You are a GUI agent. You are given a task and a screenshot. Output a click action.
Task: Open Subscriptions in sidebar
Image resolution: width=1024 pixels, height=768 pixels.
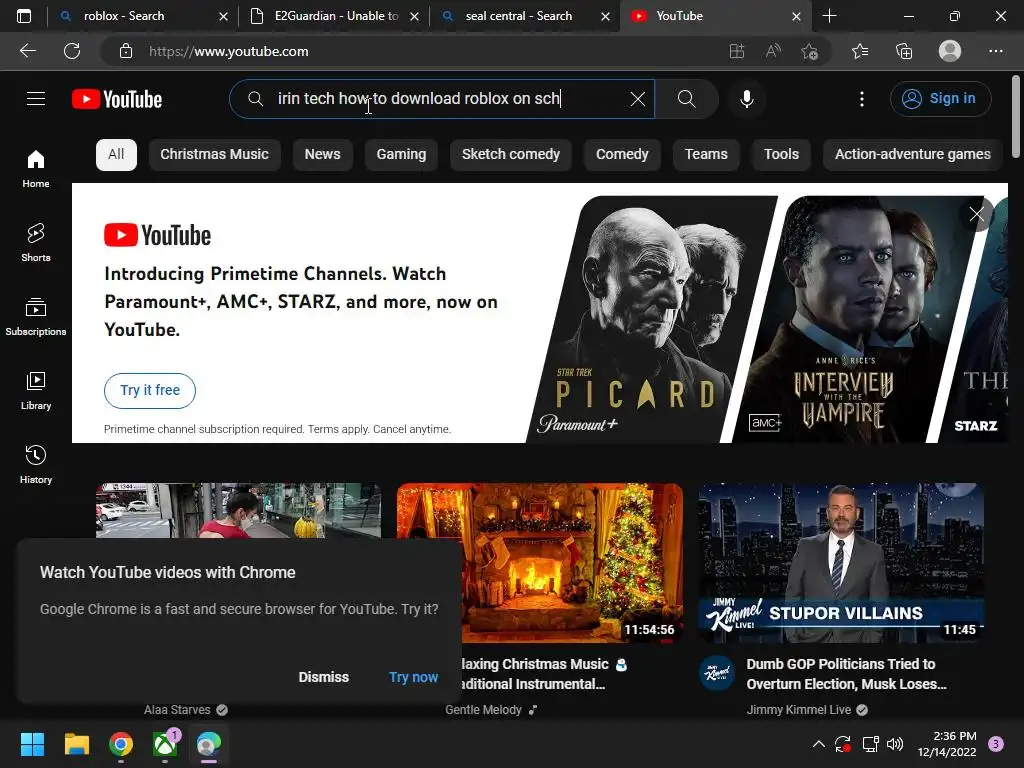point(36,317)
